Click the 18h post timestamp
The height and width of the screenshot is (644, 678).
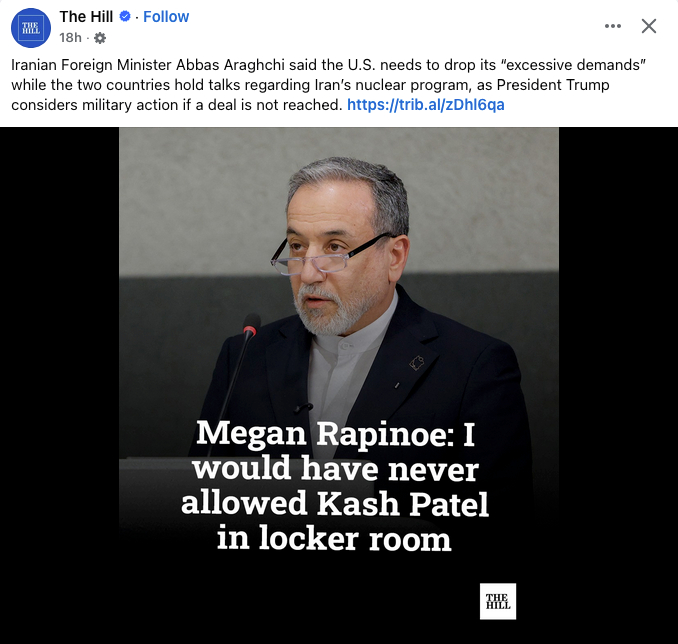click(70, 38)
